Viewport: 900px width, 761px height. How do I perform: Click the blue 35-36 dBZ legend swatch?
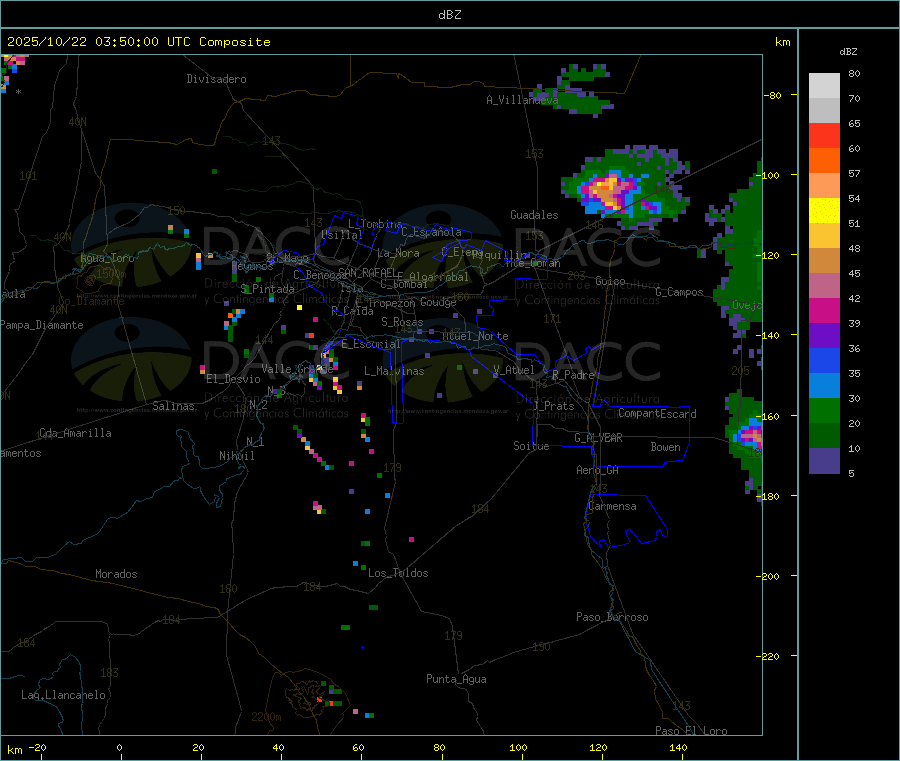click(824, 360)
